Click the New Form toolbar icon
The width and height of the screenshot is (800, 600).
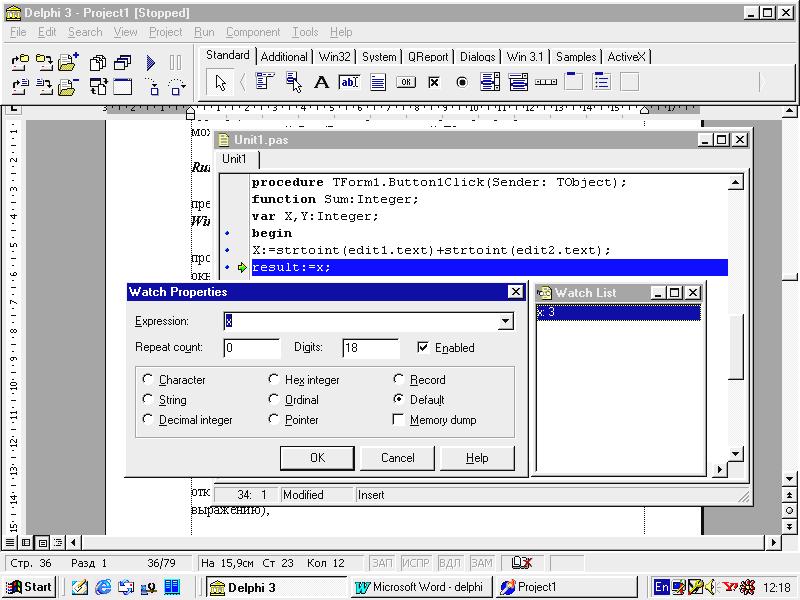pyautogui.click(x=122, y=87)
